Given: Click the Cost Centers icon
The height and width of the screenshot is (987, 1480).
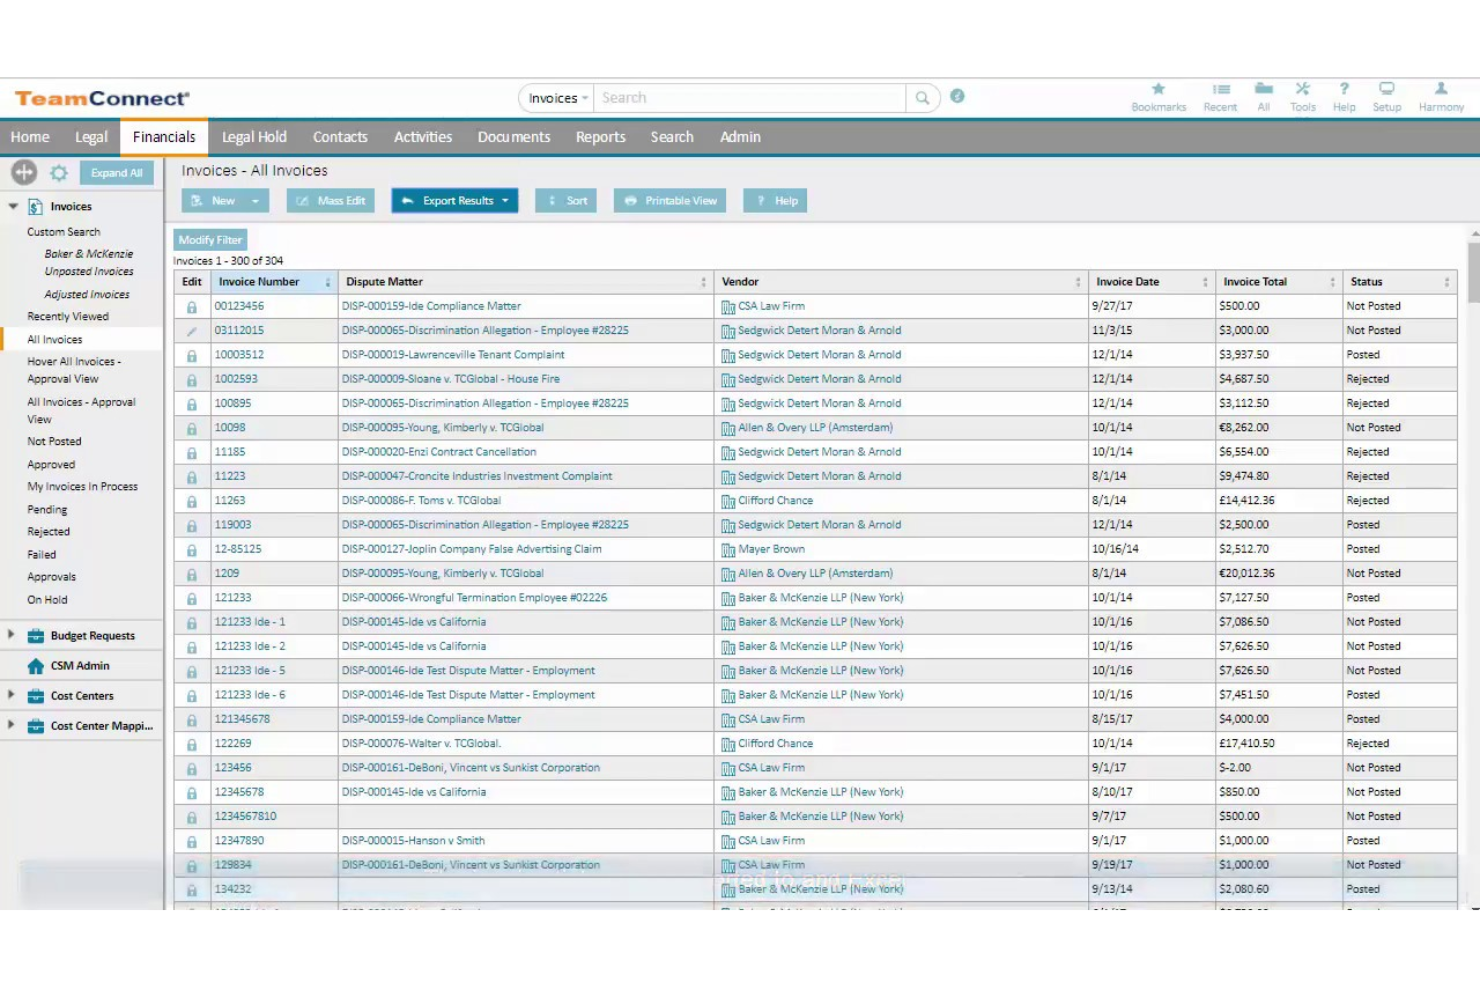Looking at the screenshot, I should tap(35, 696).
